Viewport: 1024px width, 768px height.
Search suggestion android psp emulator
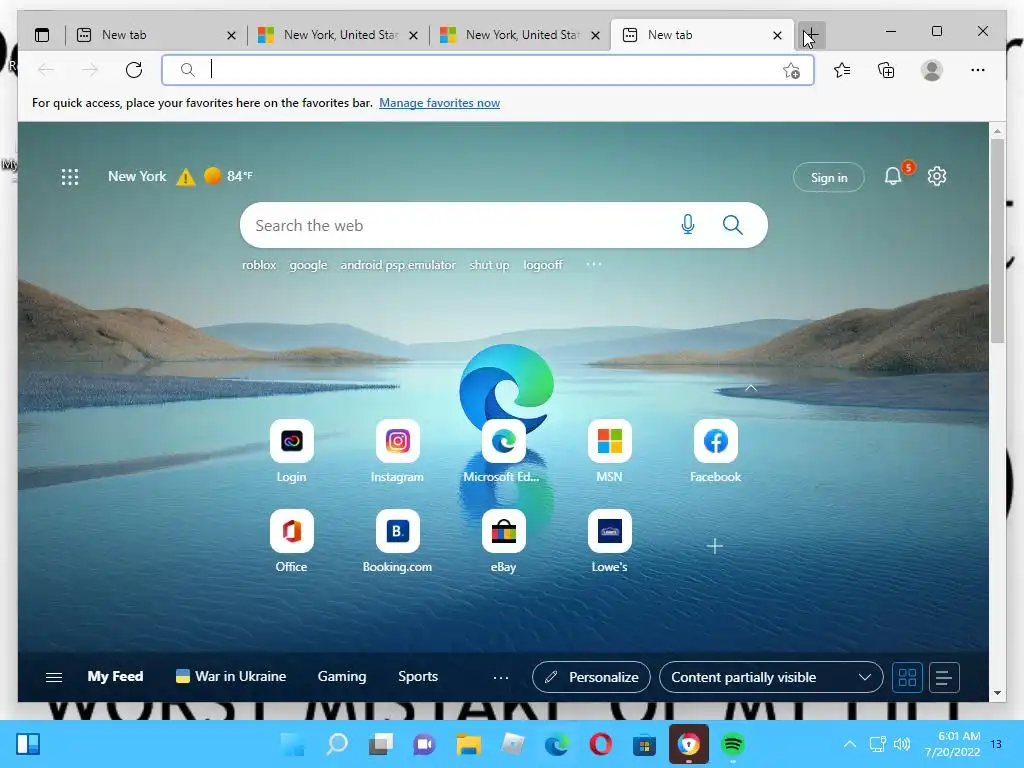(x=398, y=265)
